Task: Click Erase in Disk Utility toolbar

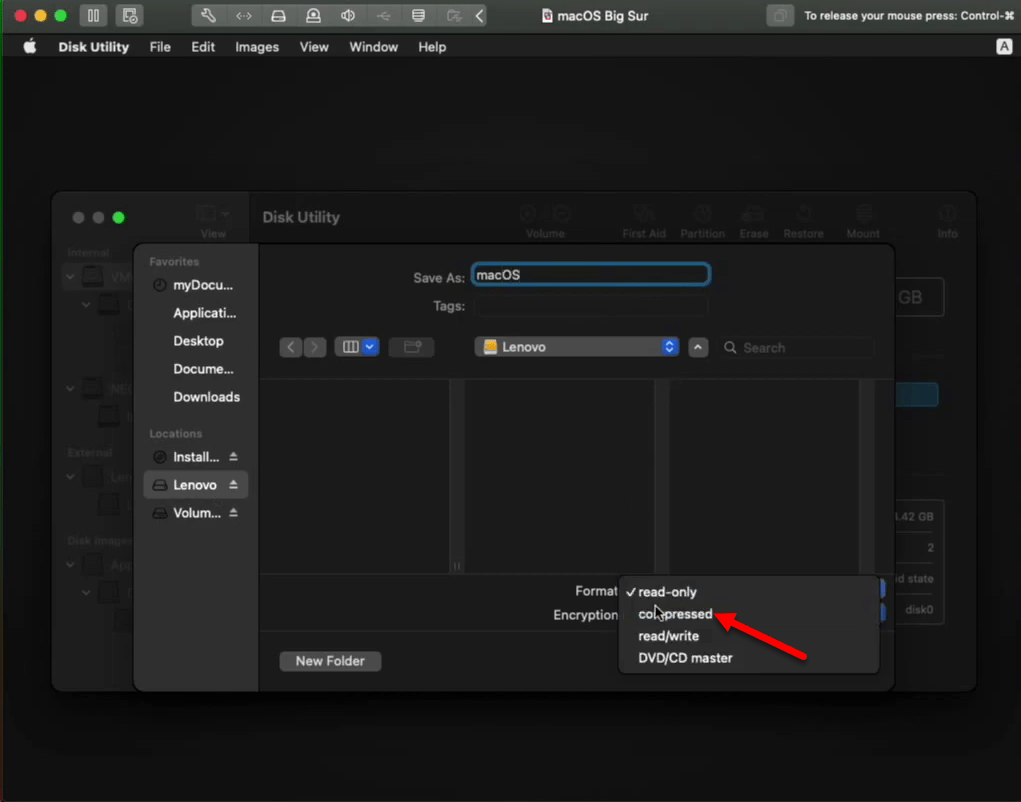Action: click(753, 221)
